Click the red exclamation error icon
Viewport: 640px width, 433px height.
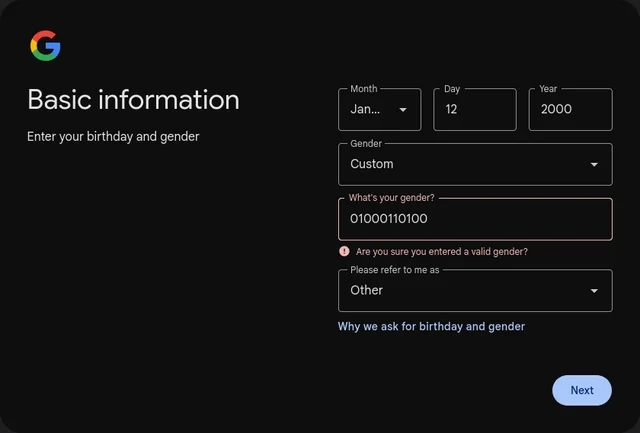coord(344,251)
